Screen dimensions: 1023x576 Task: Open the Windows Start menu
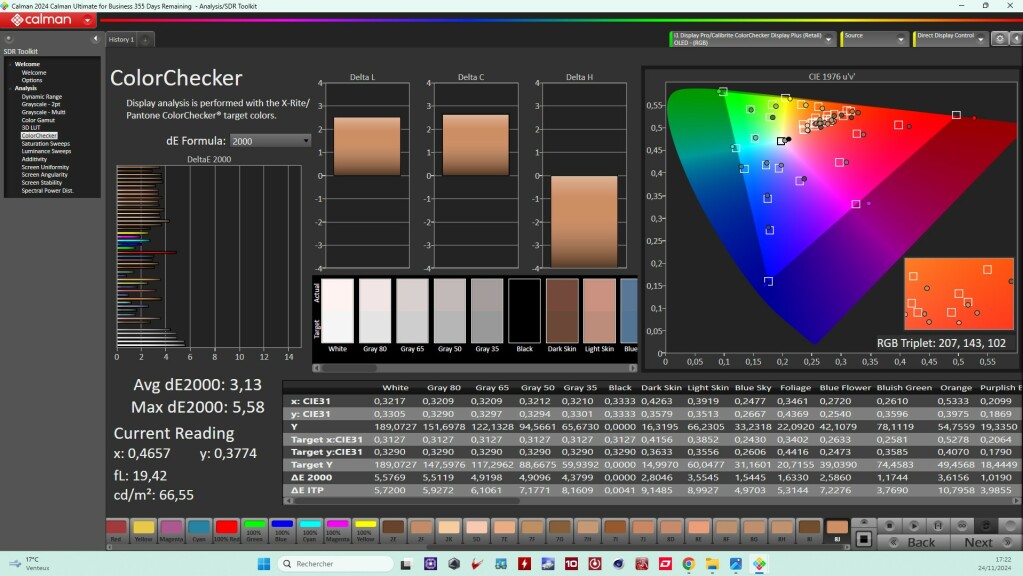pos(264,564)
